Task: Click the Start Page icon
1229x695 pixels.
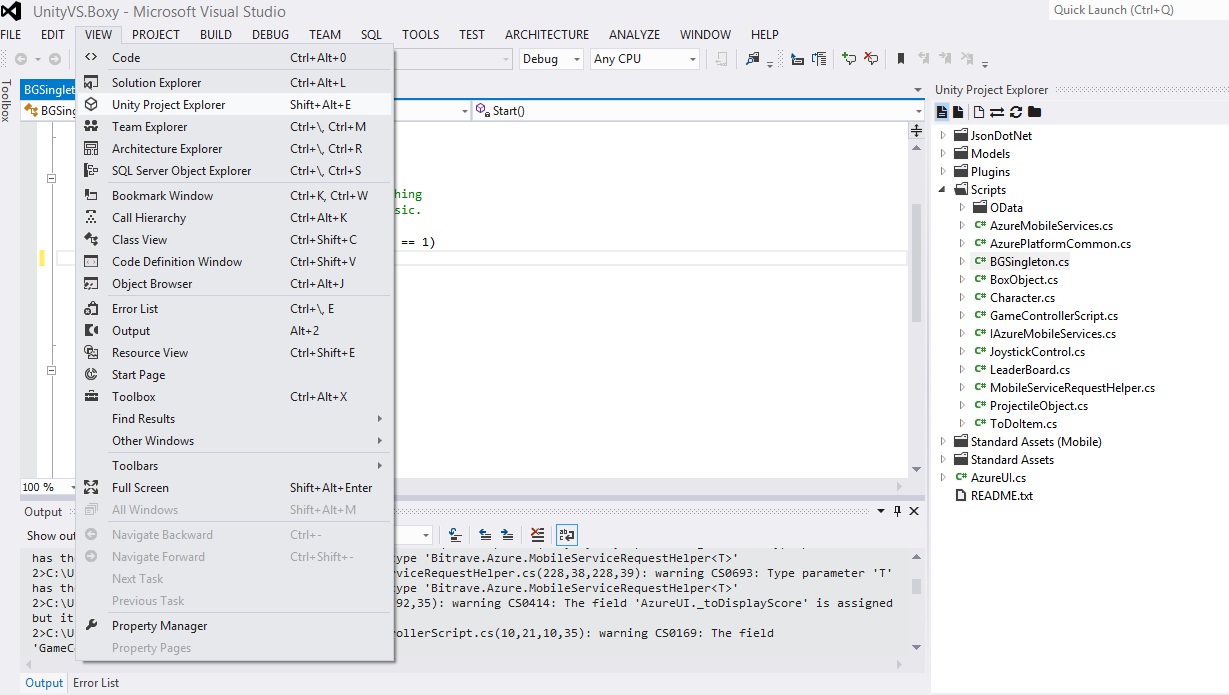Action: (x=91, y=375)
